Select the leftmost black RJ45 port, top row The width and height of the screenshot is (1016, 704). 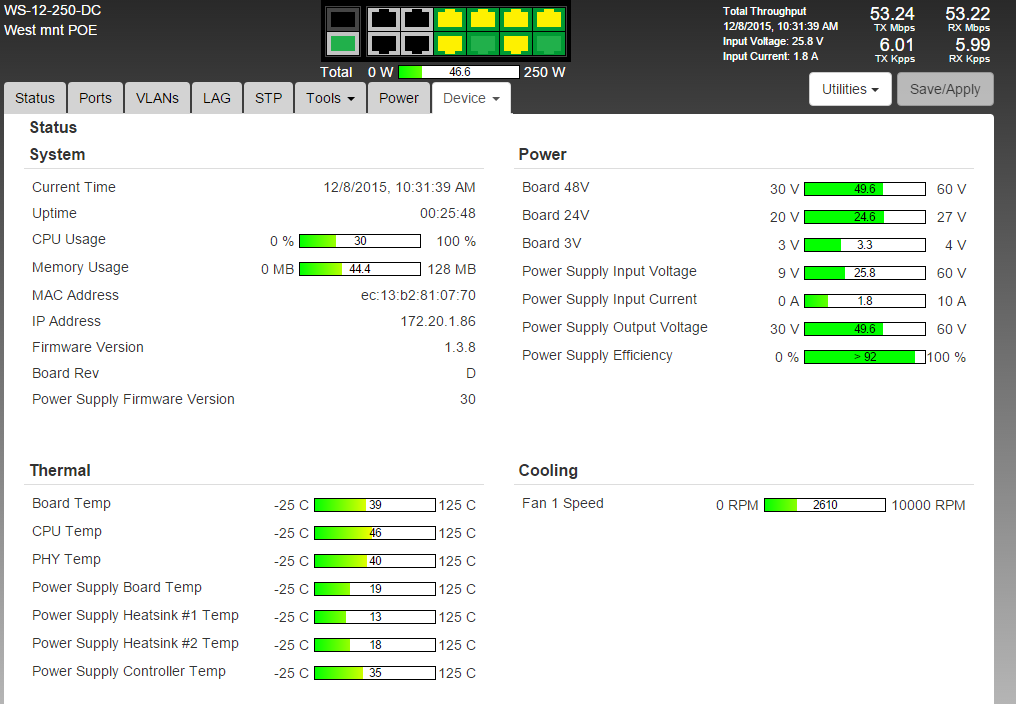[x=384, y=19]
